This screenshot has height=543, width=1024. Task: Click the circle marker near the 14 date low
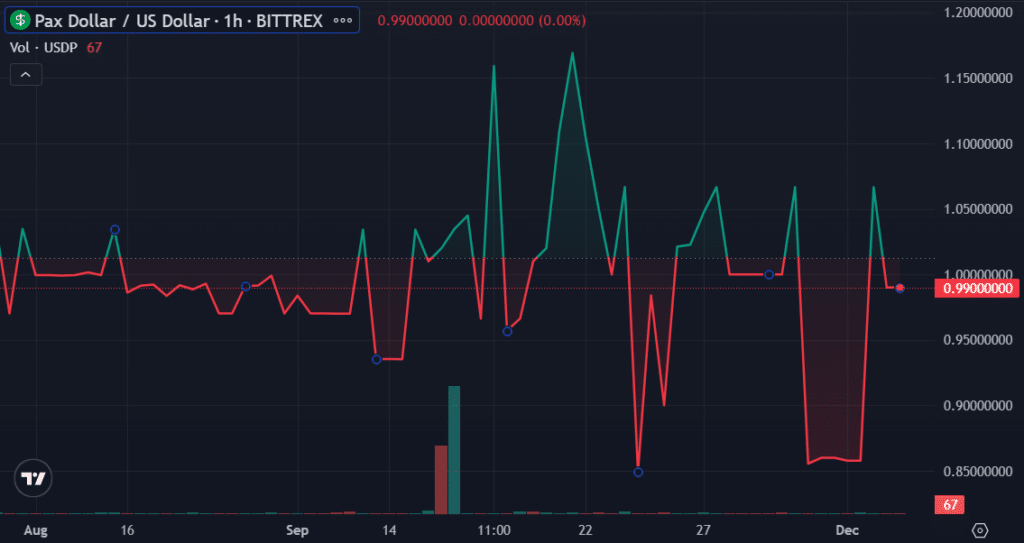(x=377, y=359)
